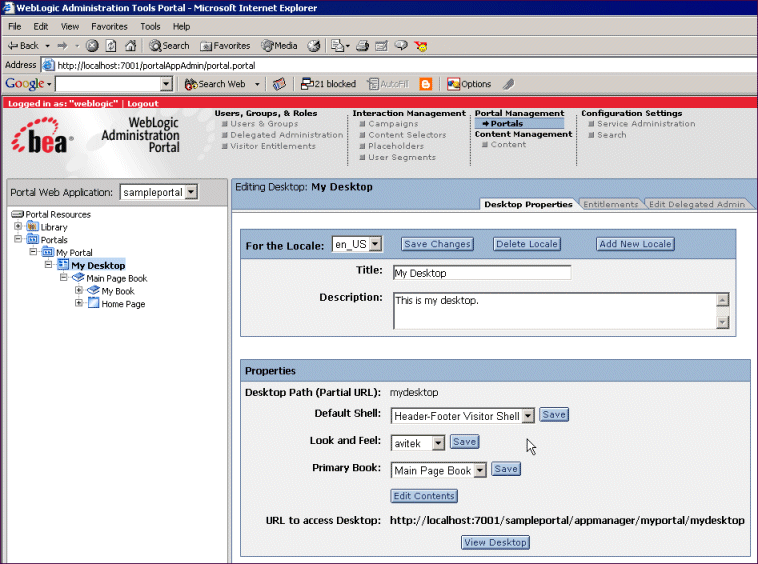Click the Back arrow in the browser toolbar
758x564 pixels.
pos(23,46)
